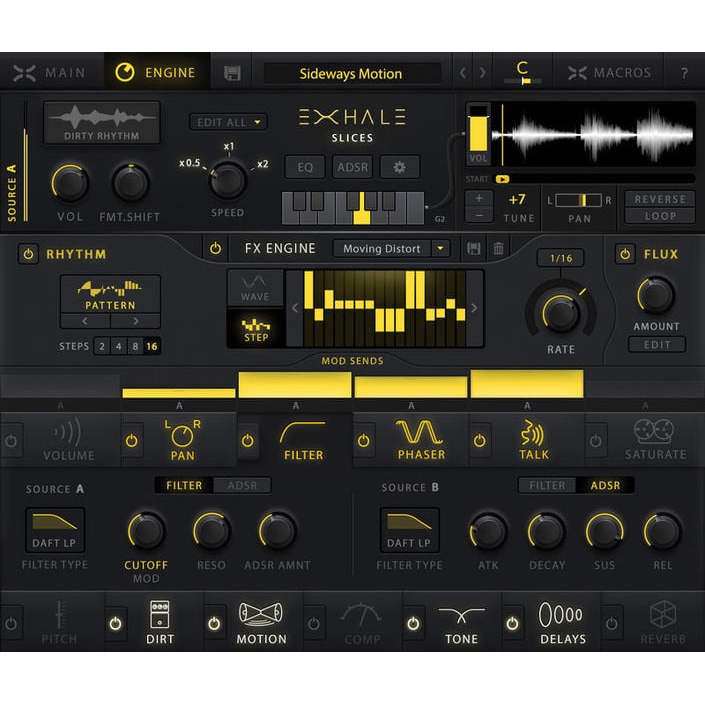Open the Motion effect module
Viewport: 705px width, 705px height.
(261, 622)
